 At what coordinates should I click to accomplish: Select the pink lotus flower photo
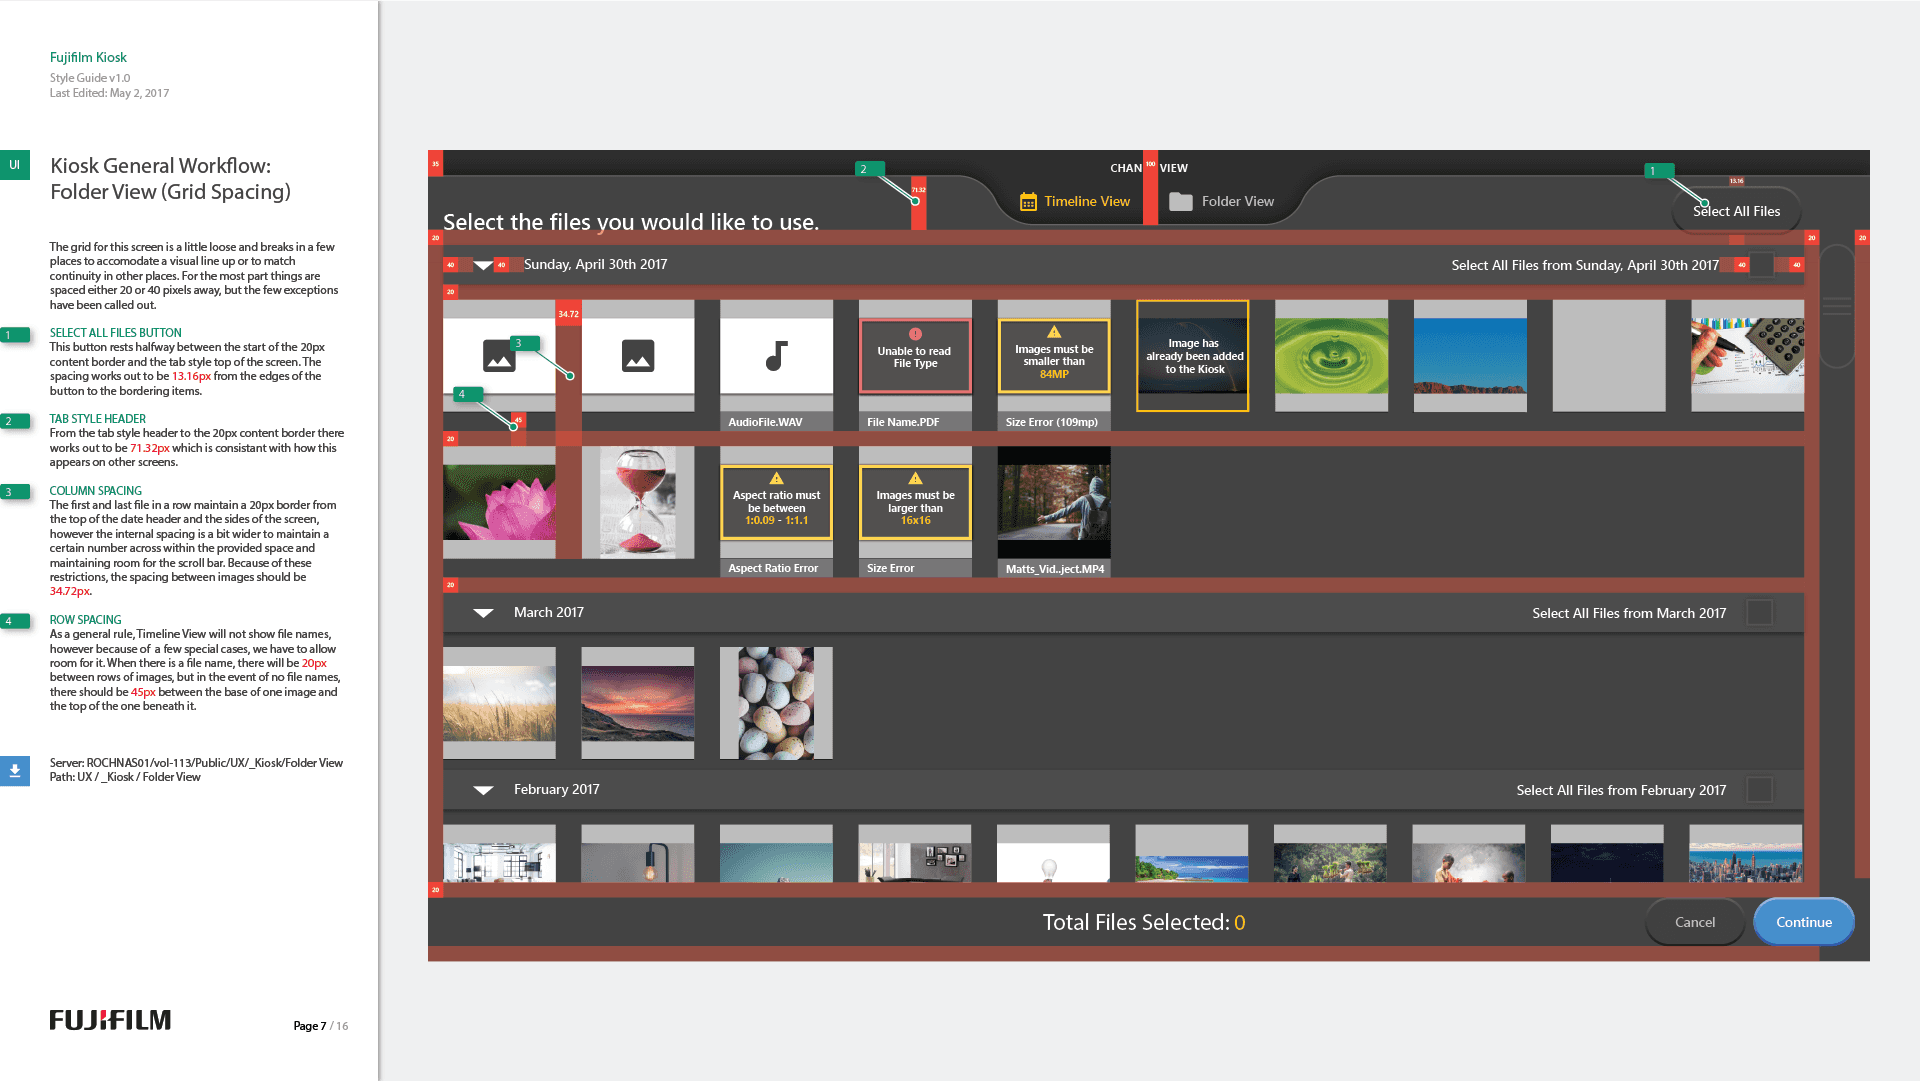pyautogui.click(x=499, y=501)
